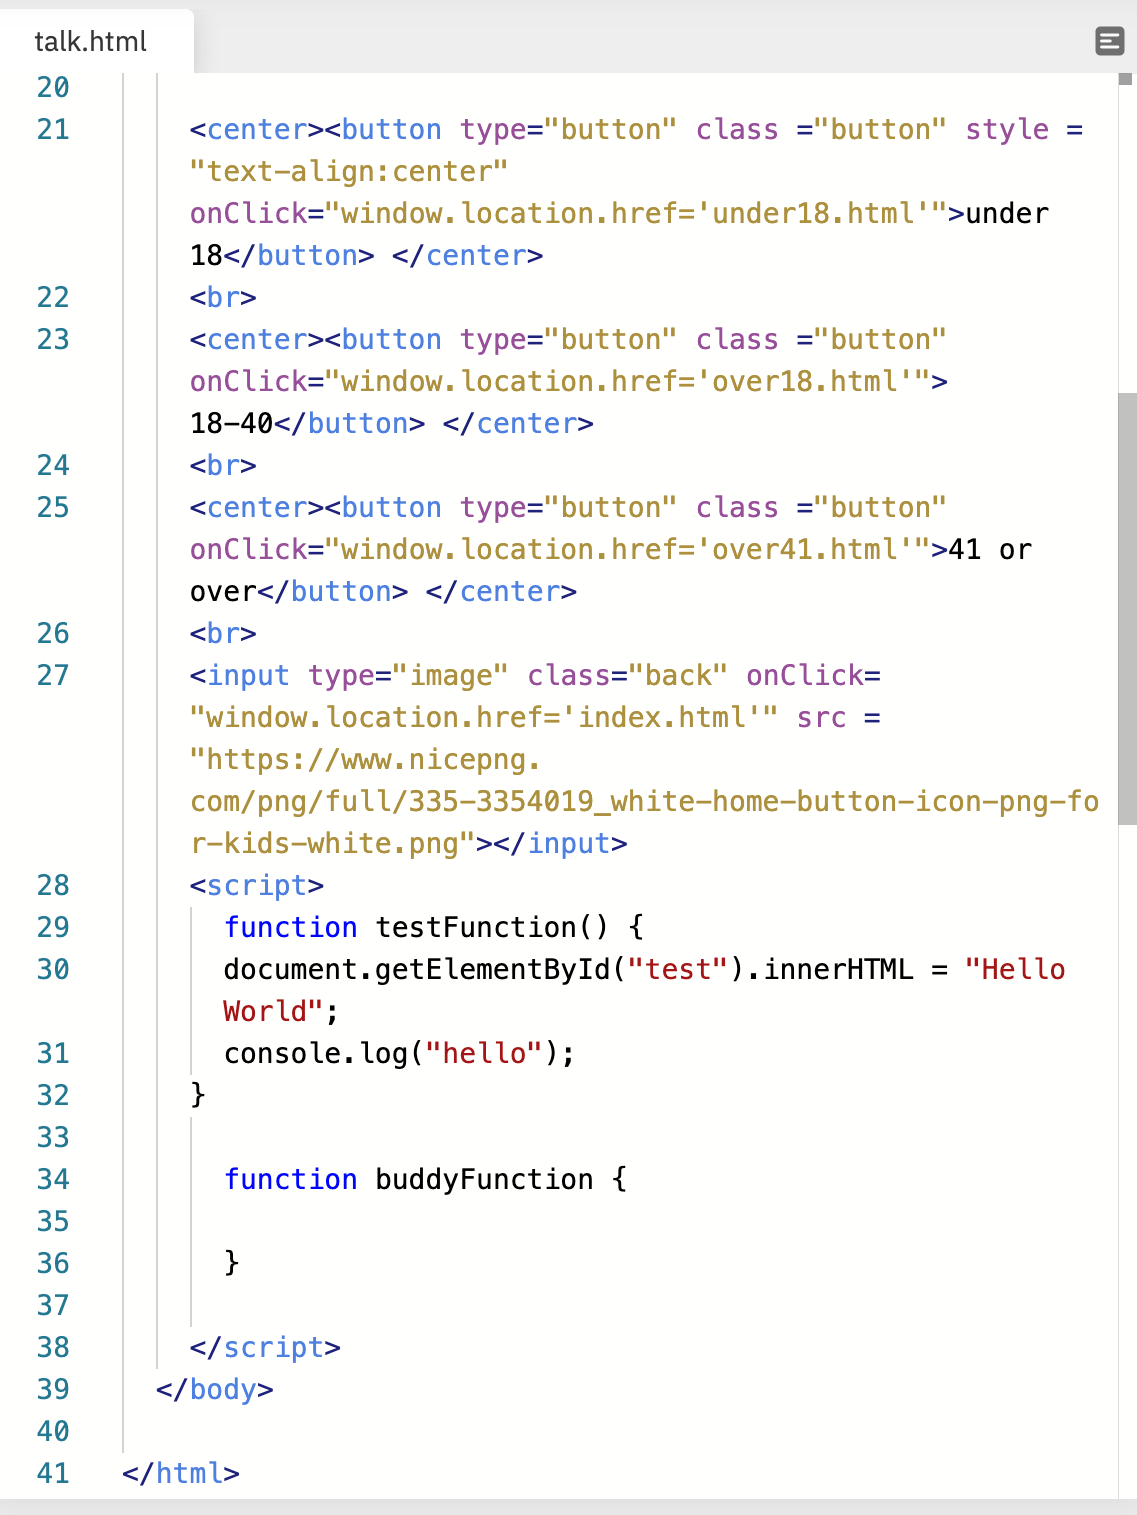The width and height of the screenshot is (1137, 1515).
Task: Click the closing brace on line 36
Action: 232,1263
